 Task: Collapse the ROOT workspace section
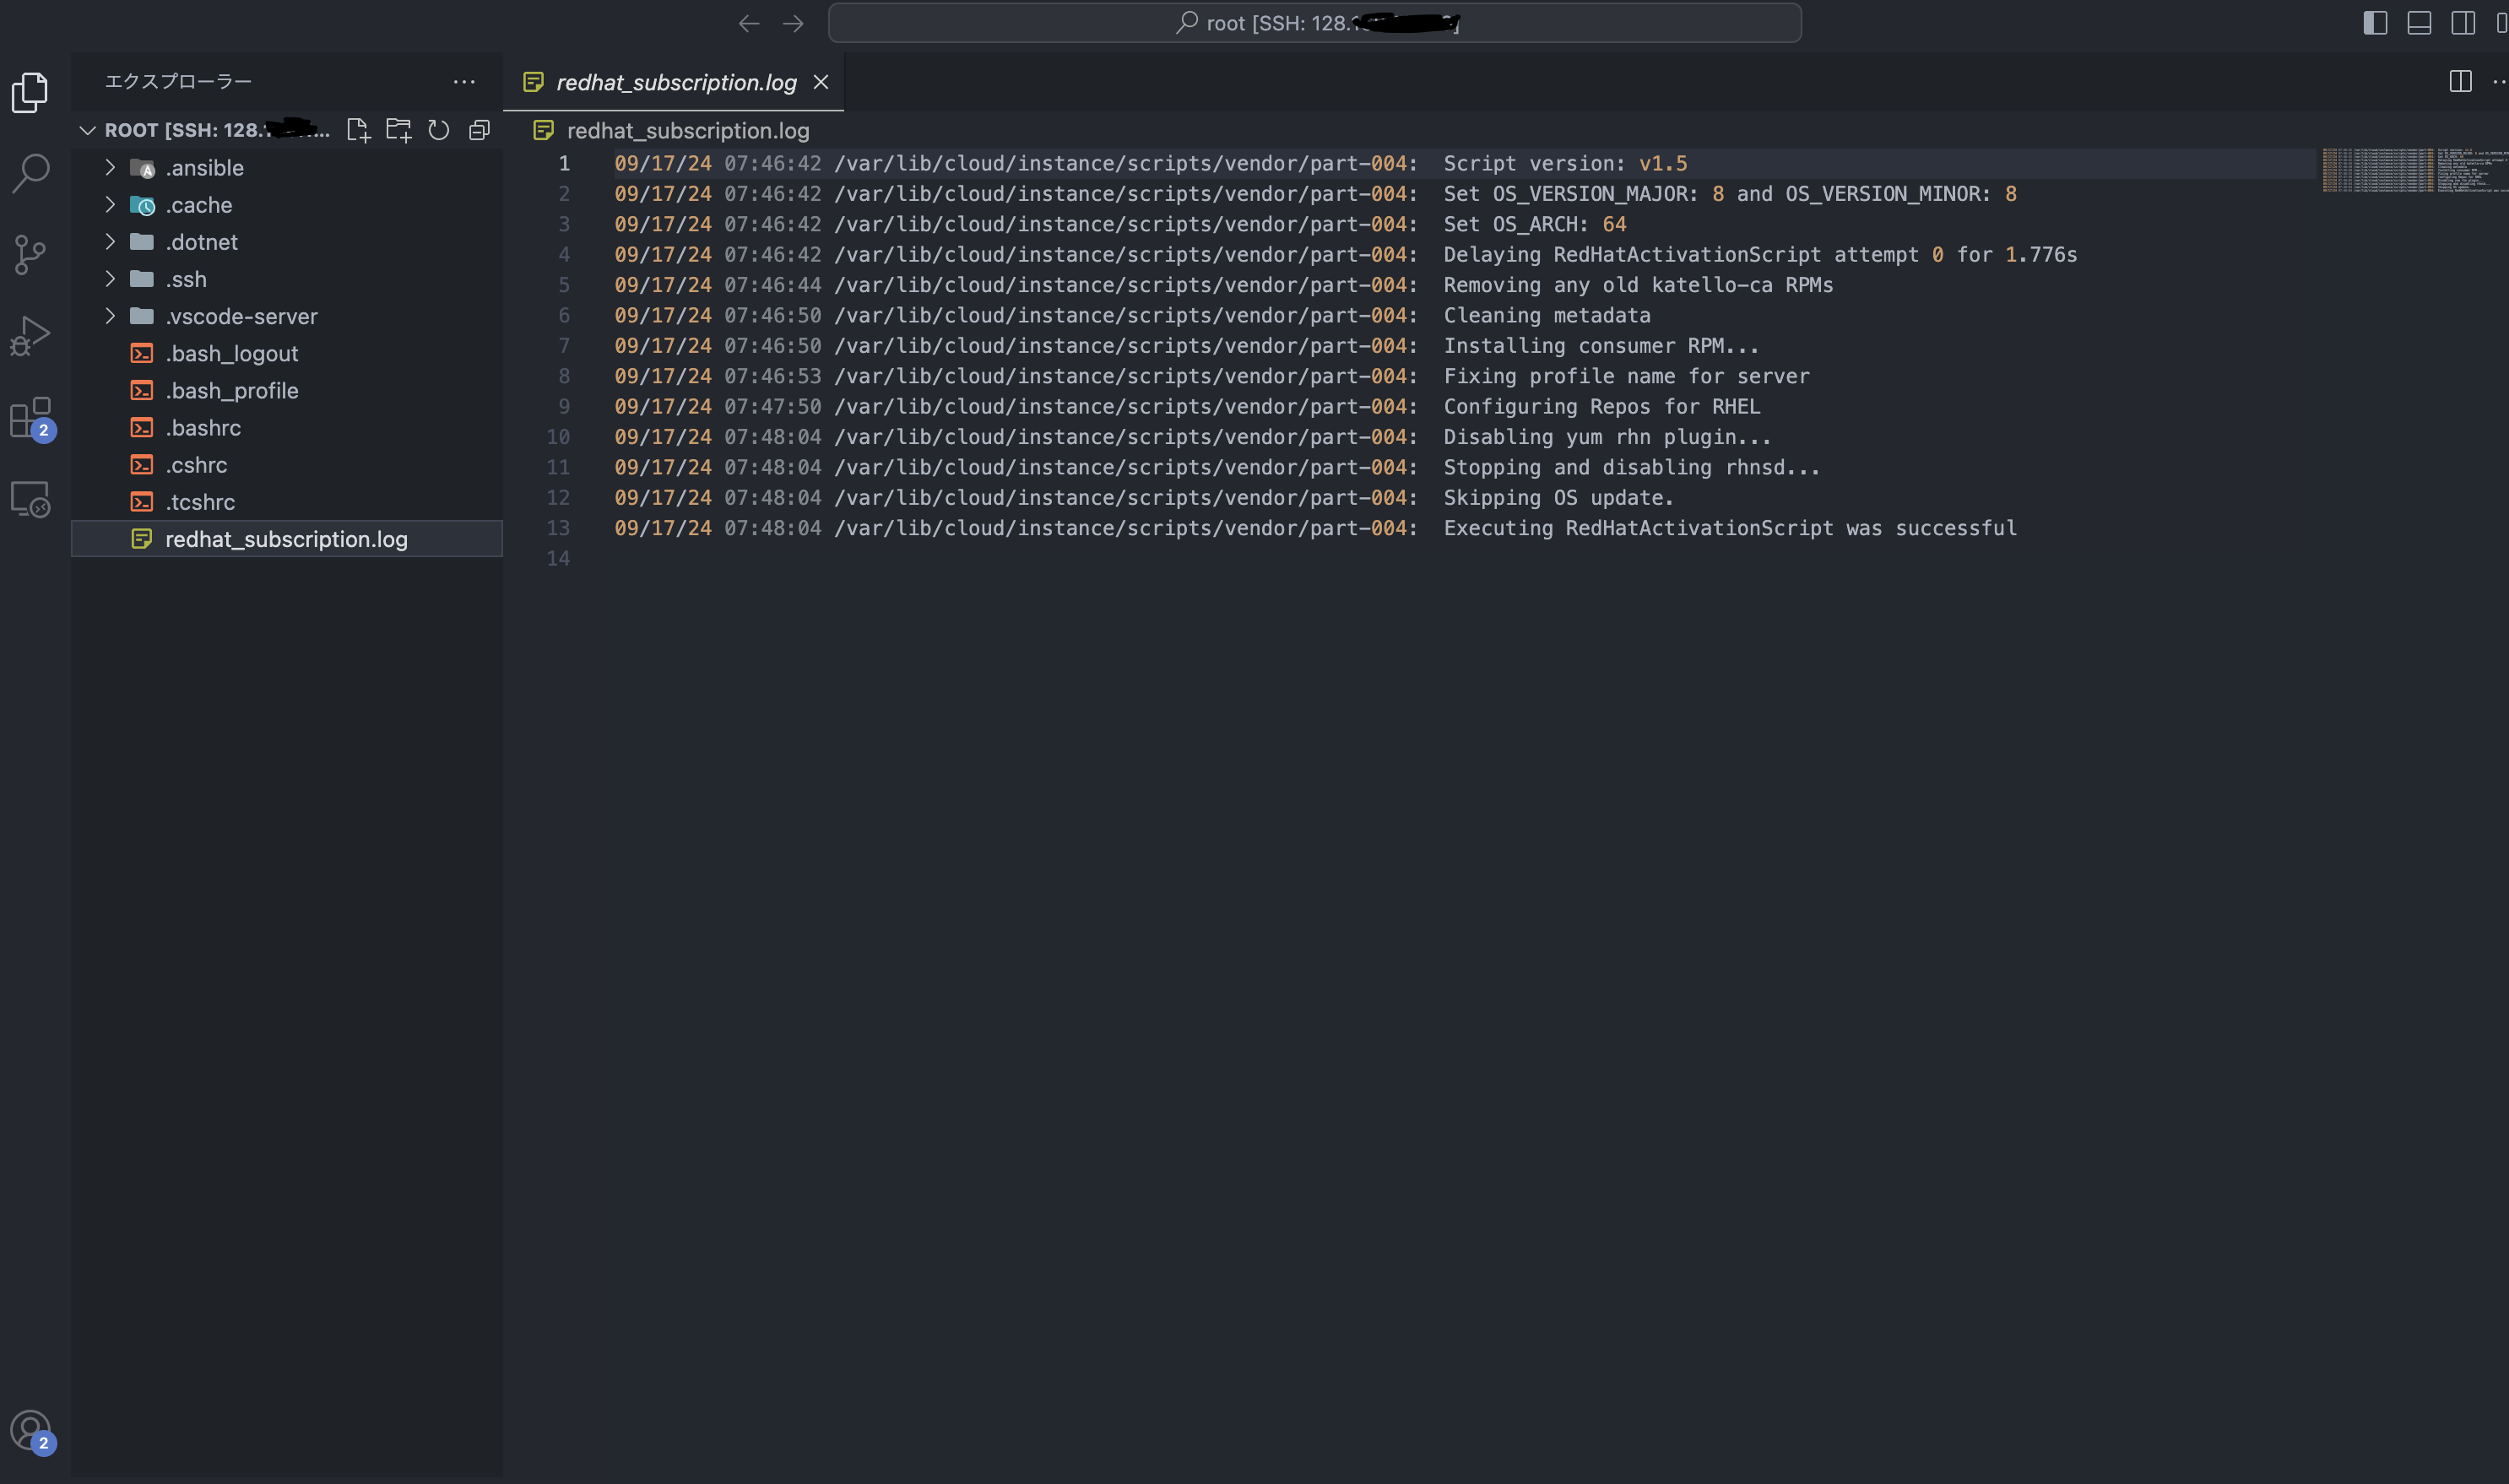point(88,130)
